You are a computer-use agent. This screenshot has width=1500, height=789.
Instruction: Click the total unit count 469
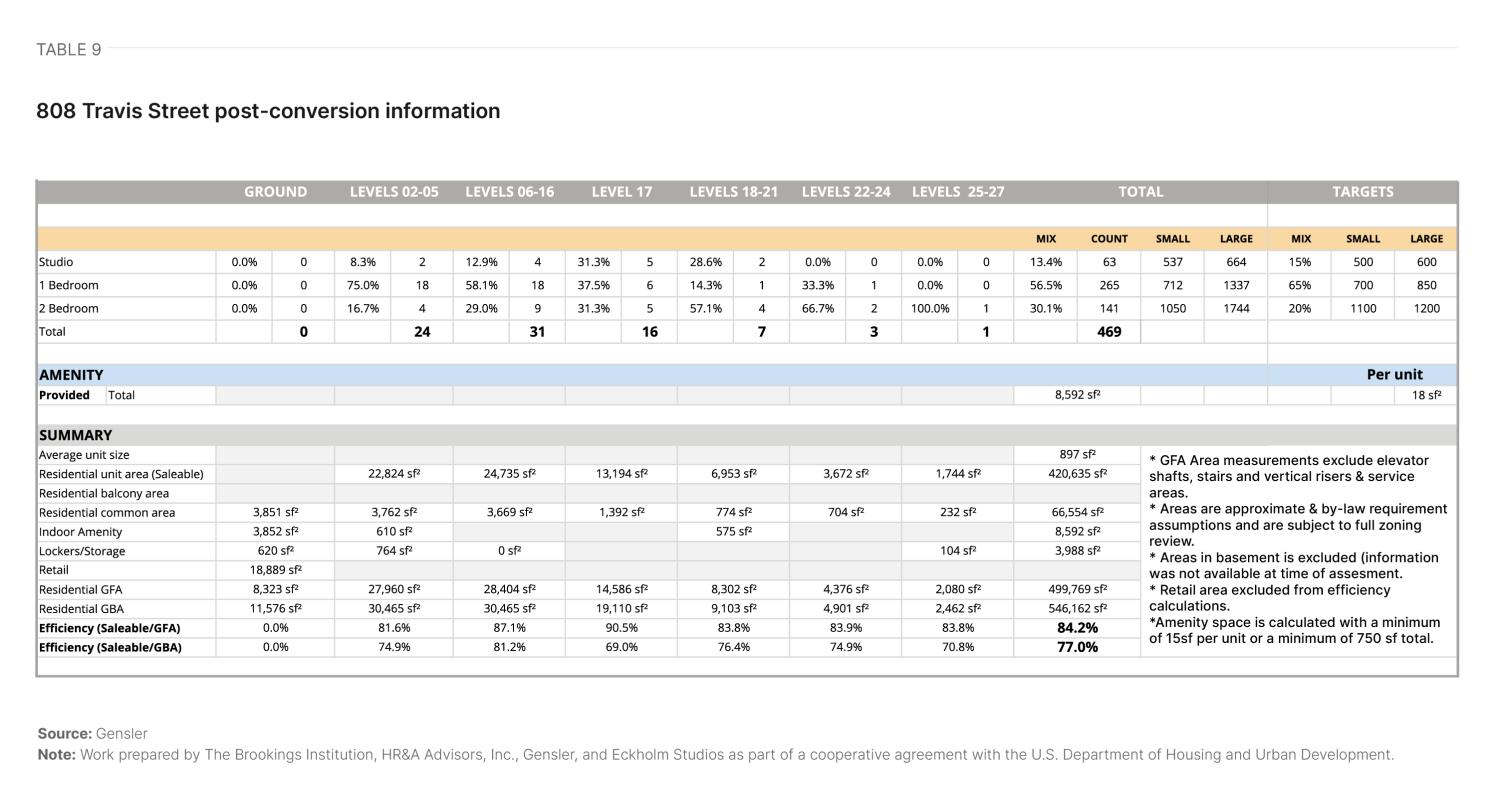[1109, 332]
